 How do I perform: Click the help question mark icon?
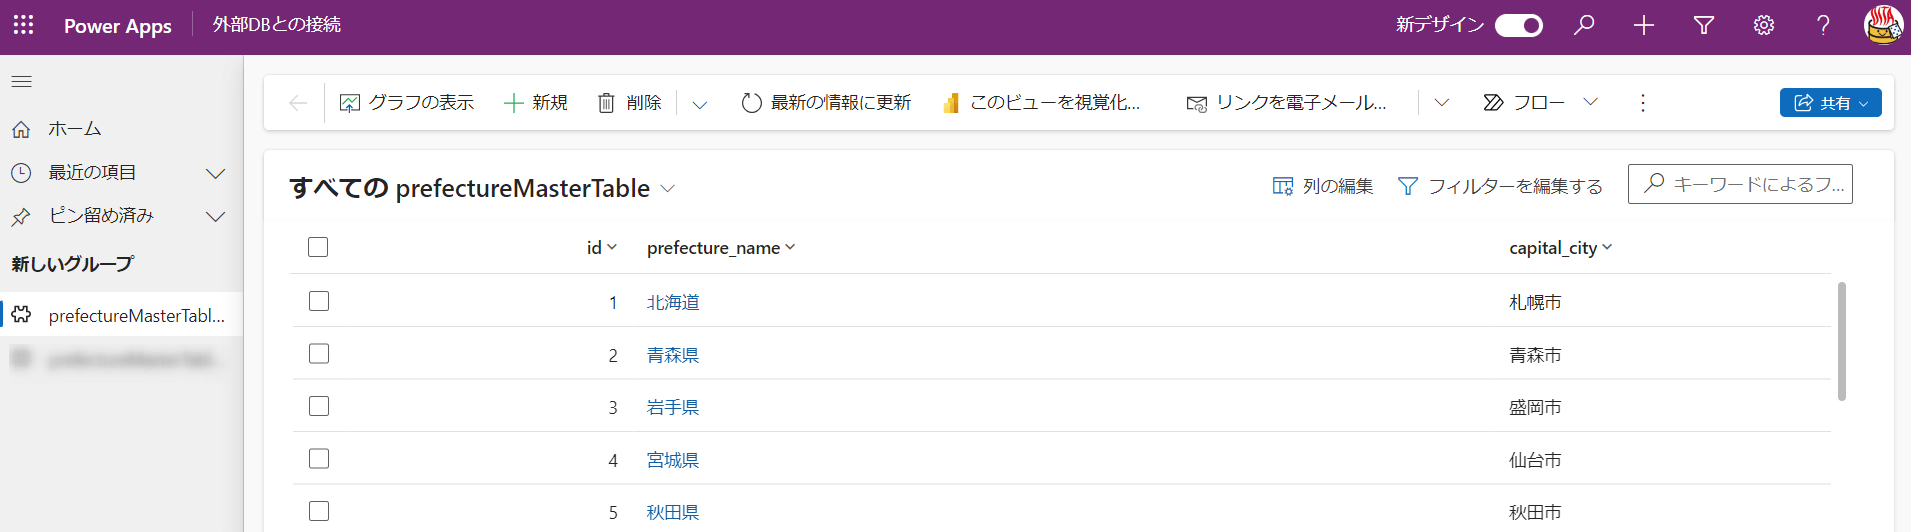coord(1823,25)
